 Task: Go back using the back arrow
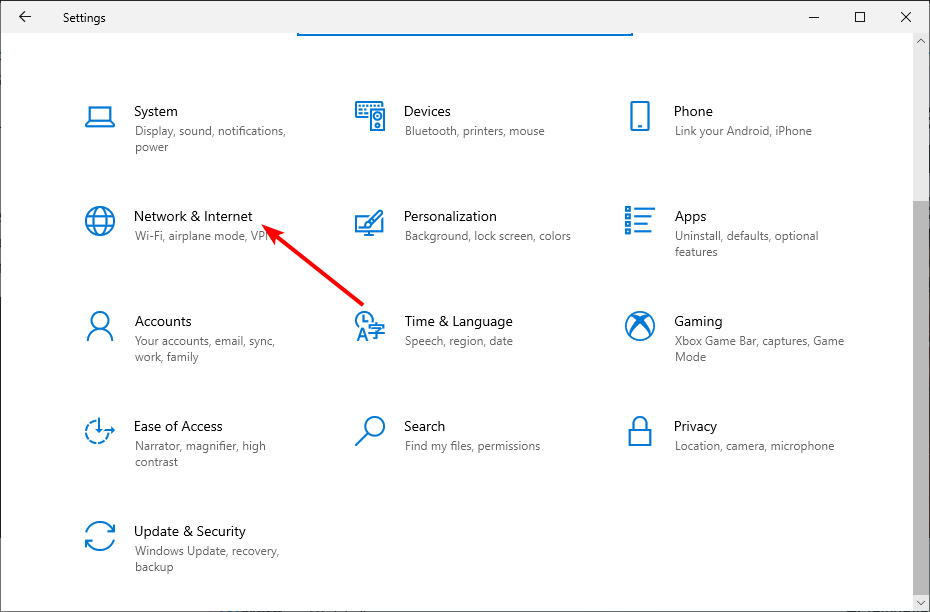point(25,17)
